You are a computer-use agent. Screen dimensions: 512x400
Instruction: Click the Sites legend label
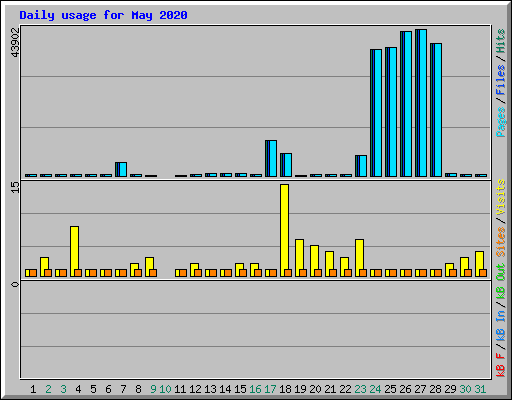(501, 242)
